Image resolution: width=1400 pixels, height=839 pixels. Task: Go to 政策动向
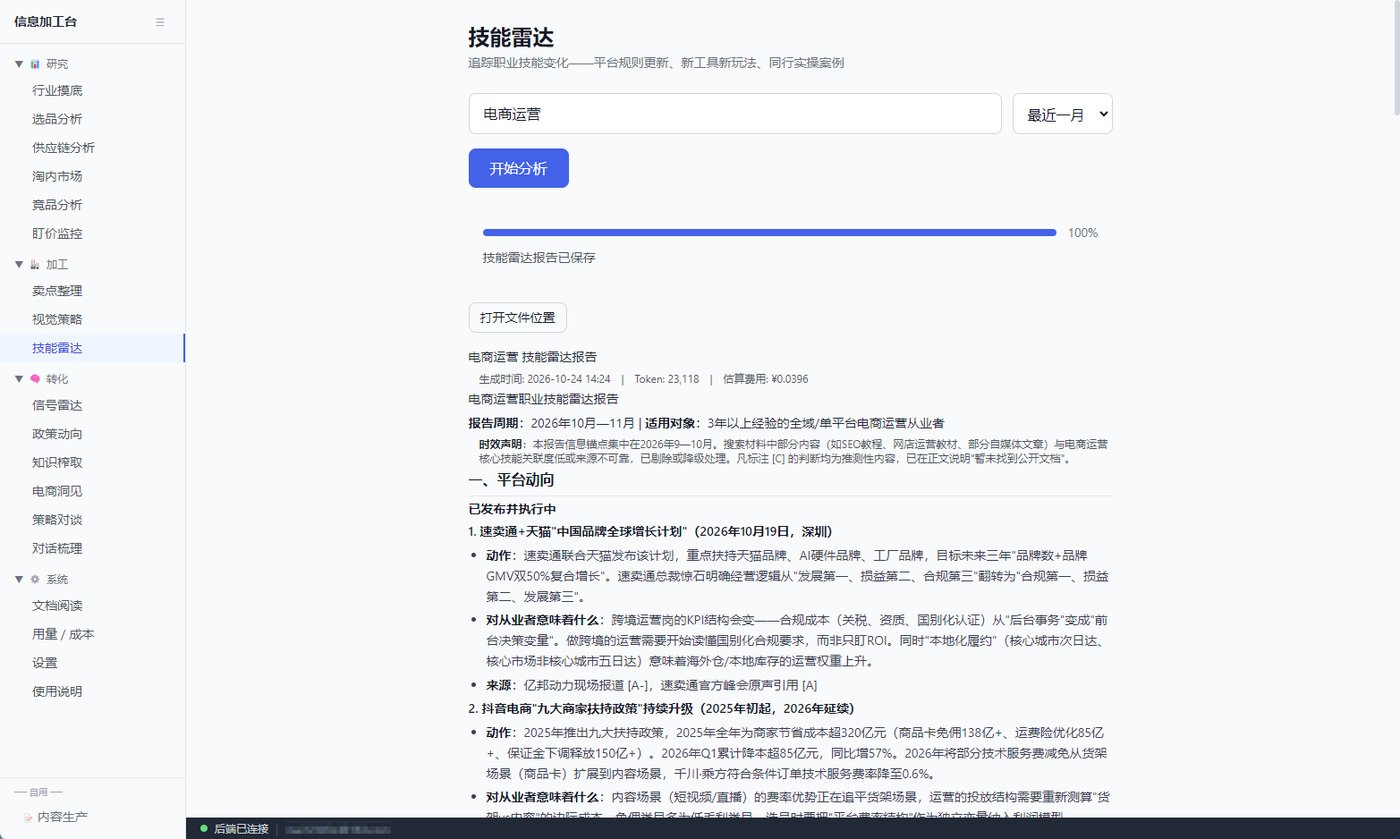pos(92,434)
